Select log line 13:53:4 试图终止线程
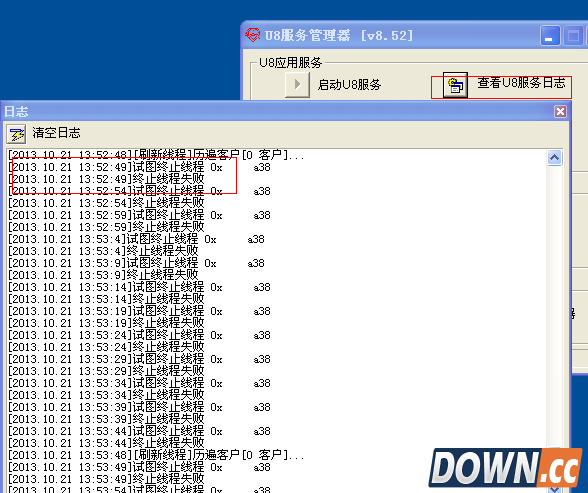The height and width of the screenshot is (493, 588). click(x=136, y=239)
